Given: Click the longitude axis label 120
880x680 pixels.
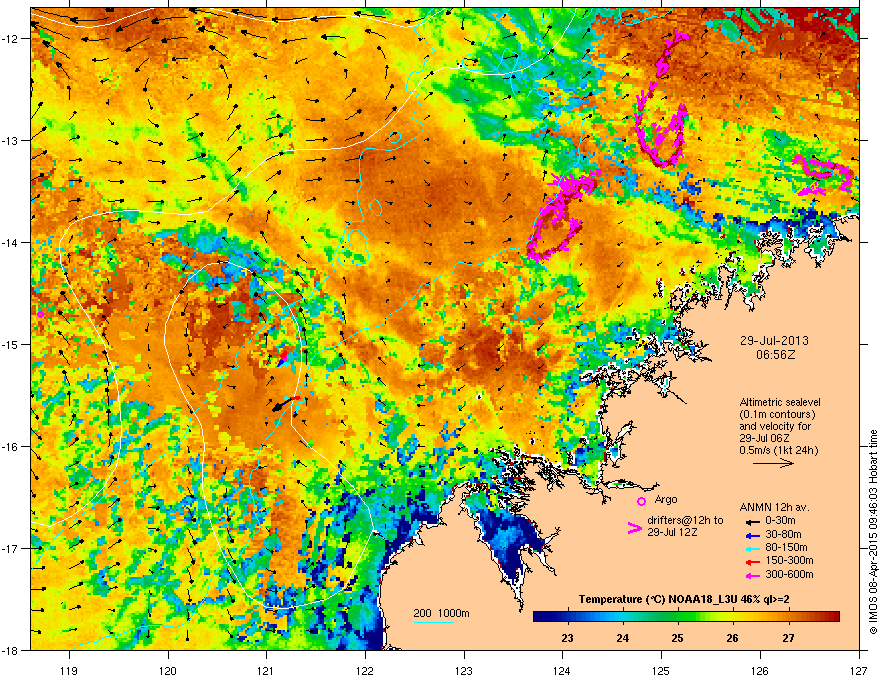Looking at the screenshot, I should click(x=168, y=670).
